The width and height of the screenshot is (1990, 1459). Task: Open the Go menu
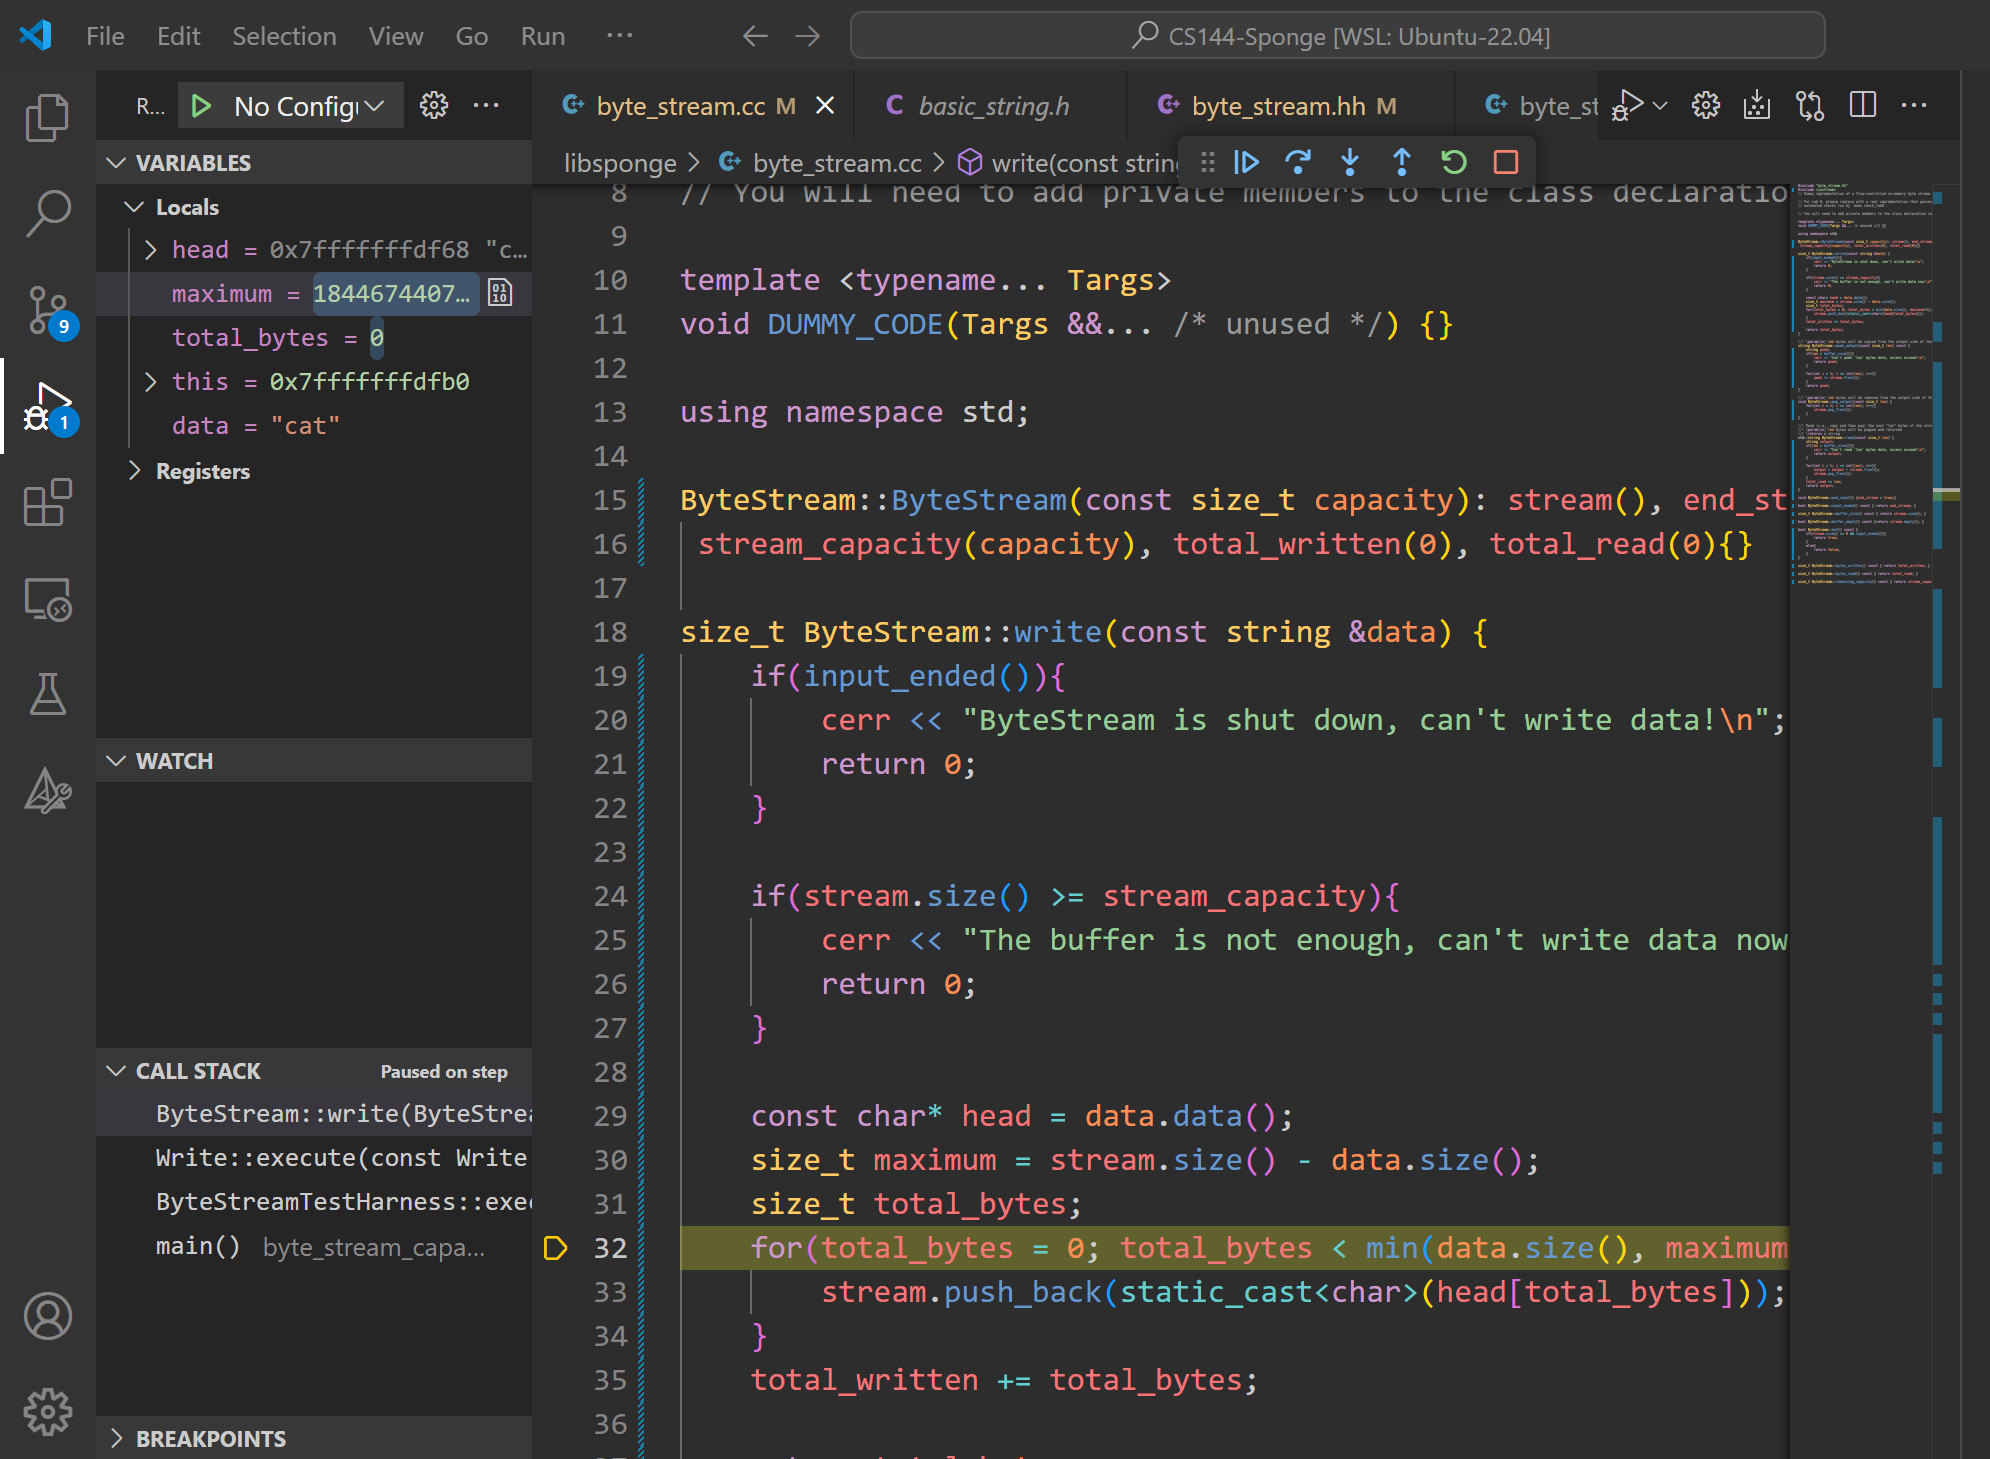[x=471, y=37]
